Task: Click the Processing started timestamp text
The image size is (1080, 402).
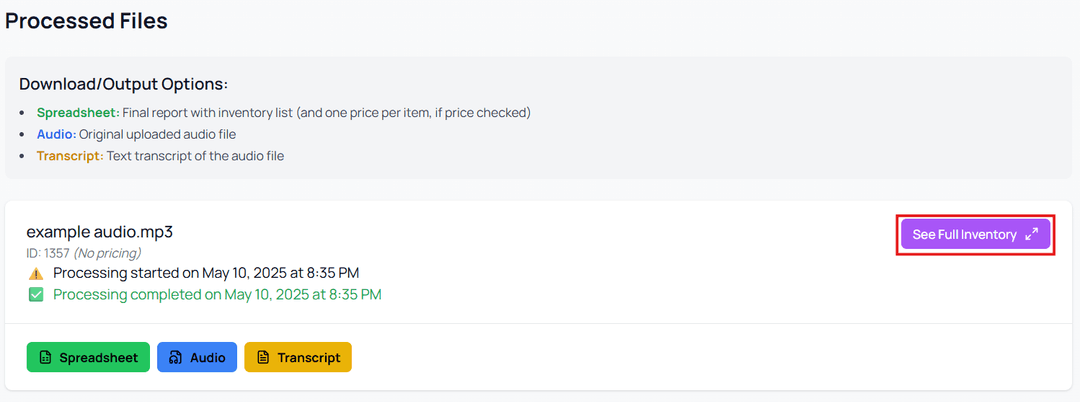Action: [206, 273]
